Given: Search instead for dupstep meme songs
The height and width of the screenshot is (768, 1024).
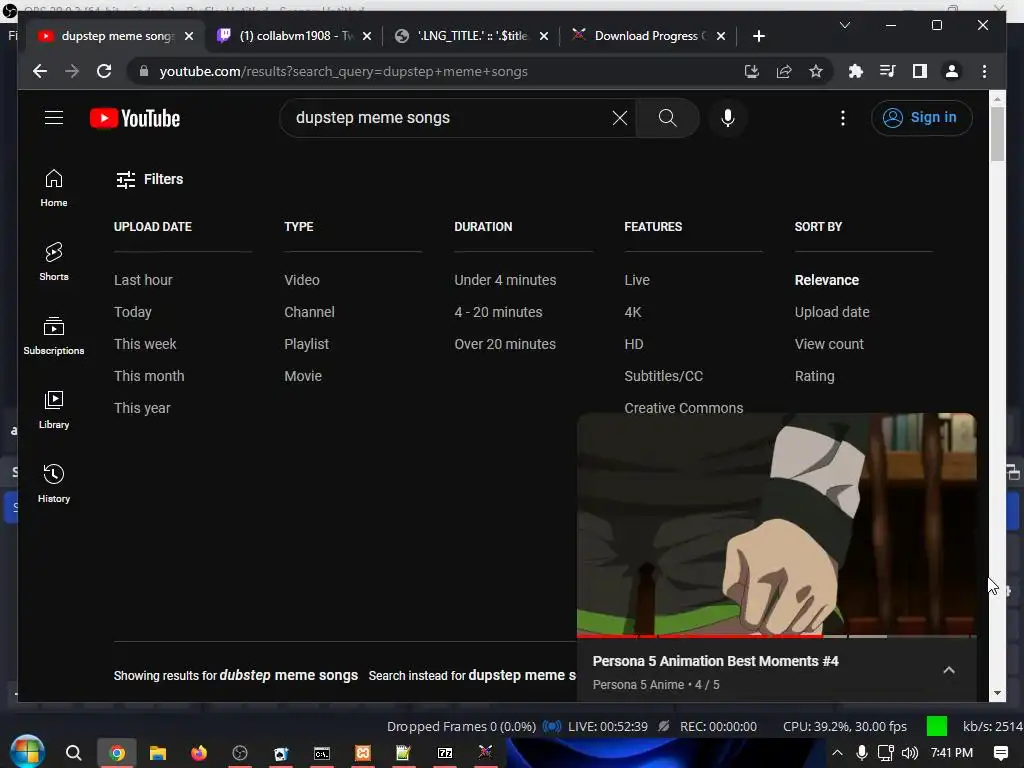Looking at the screenshot, I should pyautogui.click(x=522, y=675).
